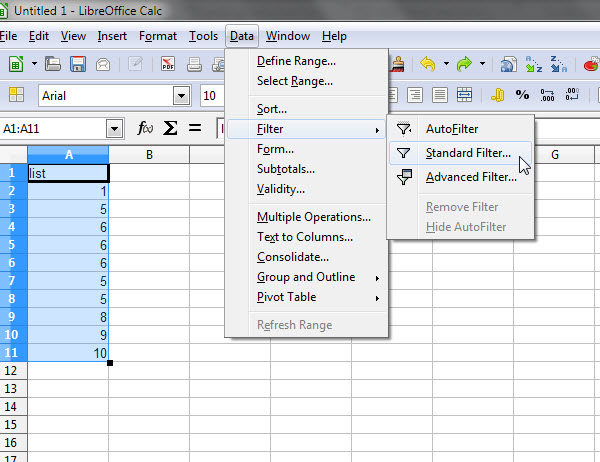Viewport: 600px width, 462px height.
Task: Click the Sort Ascending A-Z icon
Action: [x=533, y=64]
